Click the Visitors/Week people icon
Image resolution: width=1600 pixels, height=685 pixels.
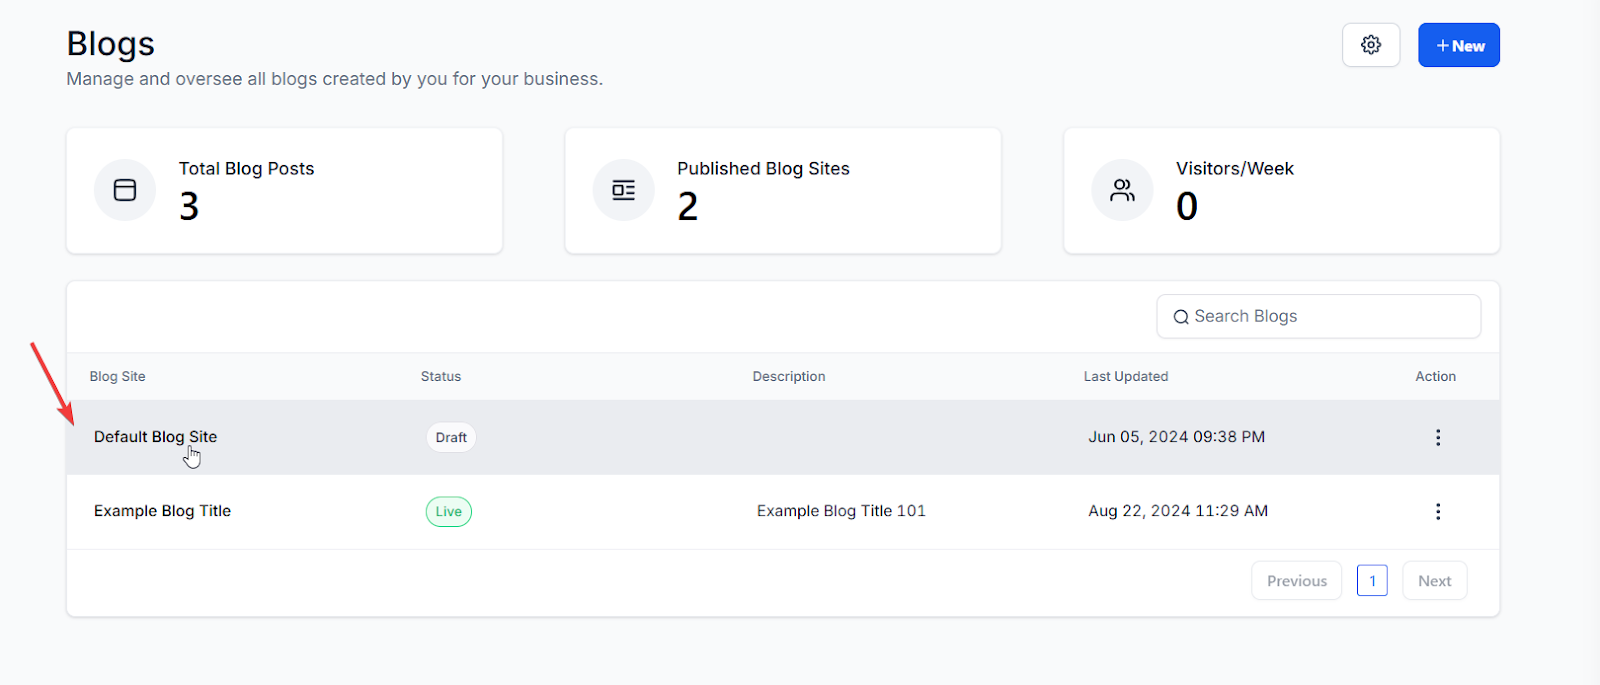pyautogui.click(x=1122, y=190)
